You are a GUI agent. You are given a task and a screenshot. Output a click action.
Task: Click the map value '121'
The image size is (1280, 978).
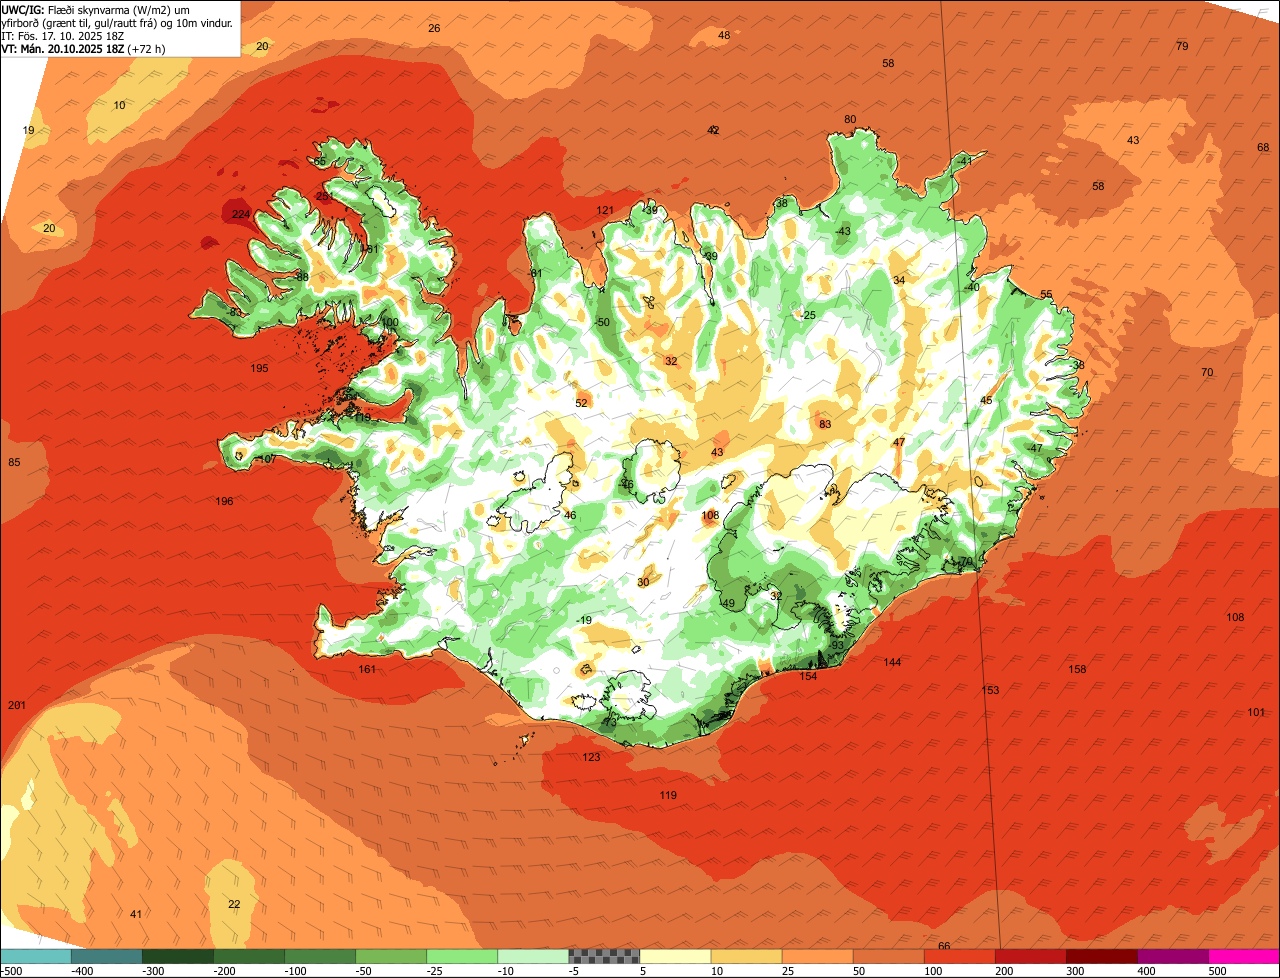pyautogui.click(x=605, y=210)
